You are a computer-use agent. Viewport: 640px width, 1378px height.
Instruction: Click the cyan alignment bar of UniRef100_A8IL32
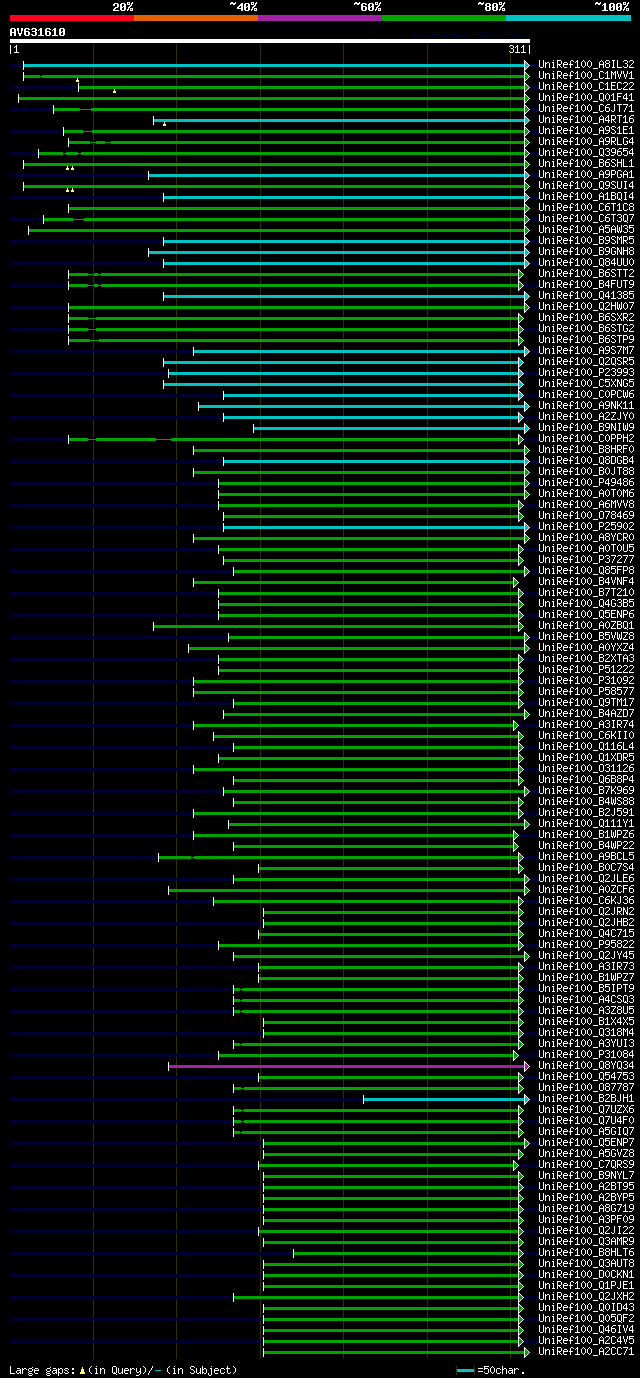pyautogui.click(x=274, y=65)
